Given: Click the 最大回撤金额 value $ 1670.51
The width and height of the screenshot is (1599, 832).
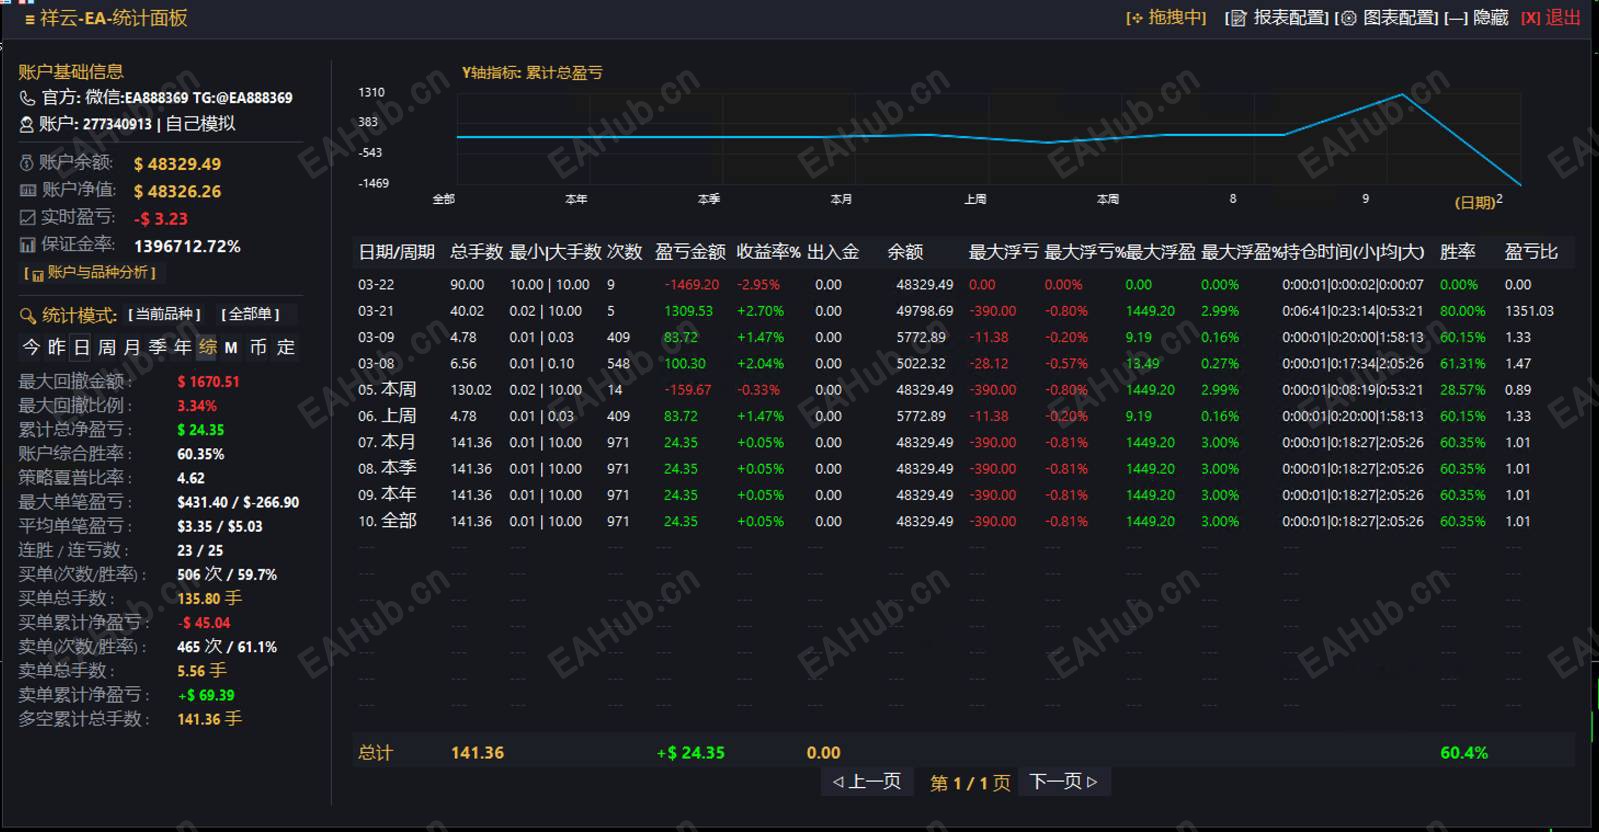Looking at the screenshot, I should pos(208,382).
